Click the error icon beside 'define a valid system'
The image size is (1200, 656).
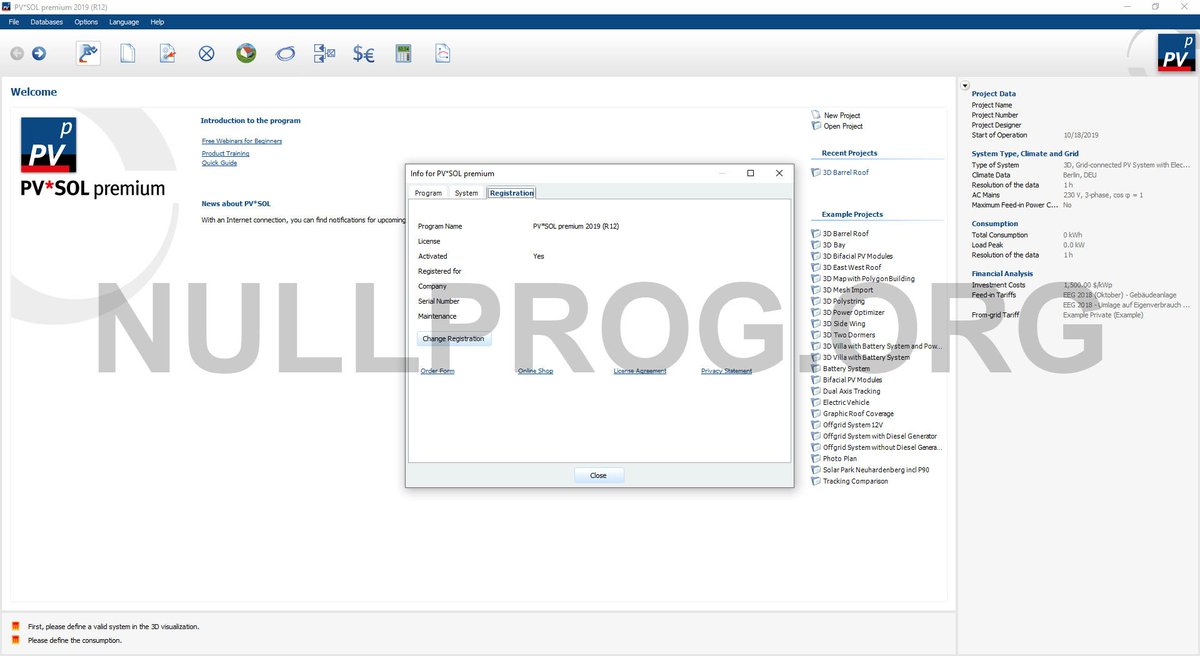click(x=15, y=627)
